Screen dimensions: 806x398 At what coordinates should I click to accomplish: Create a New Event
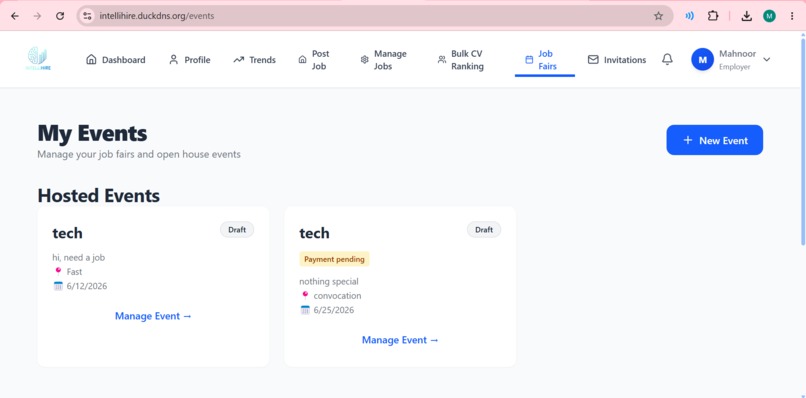tap(715, 140)
